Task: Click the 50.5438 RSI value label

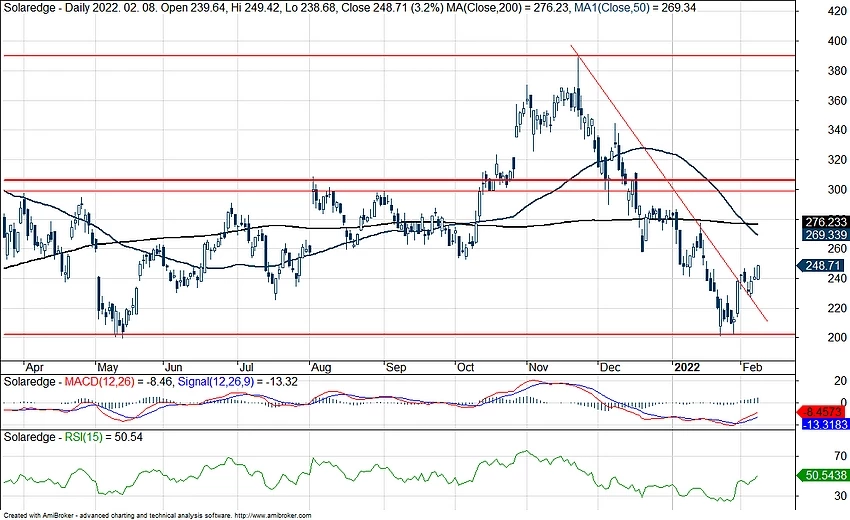Action: [822, 476]
